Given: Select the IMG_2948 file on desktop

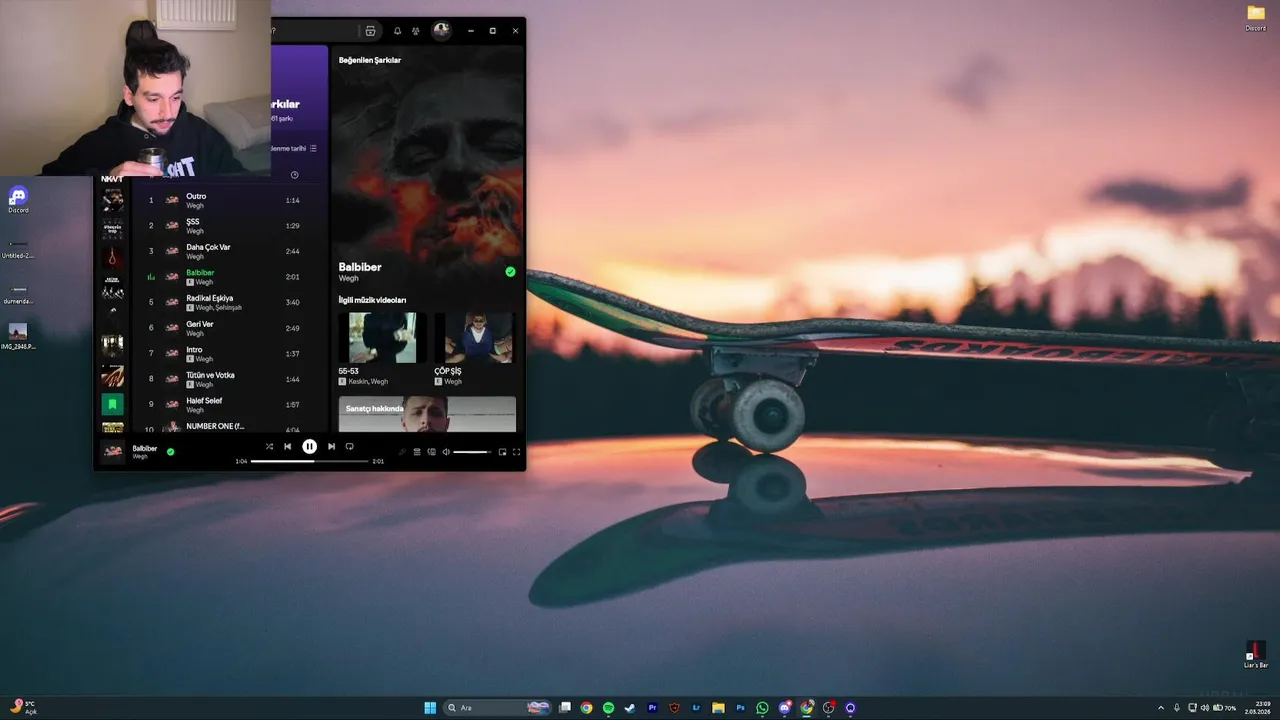Looking at the screenshot, I should (18, 335).
